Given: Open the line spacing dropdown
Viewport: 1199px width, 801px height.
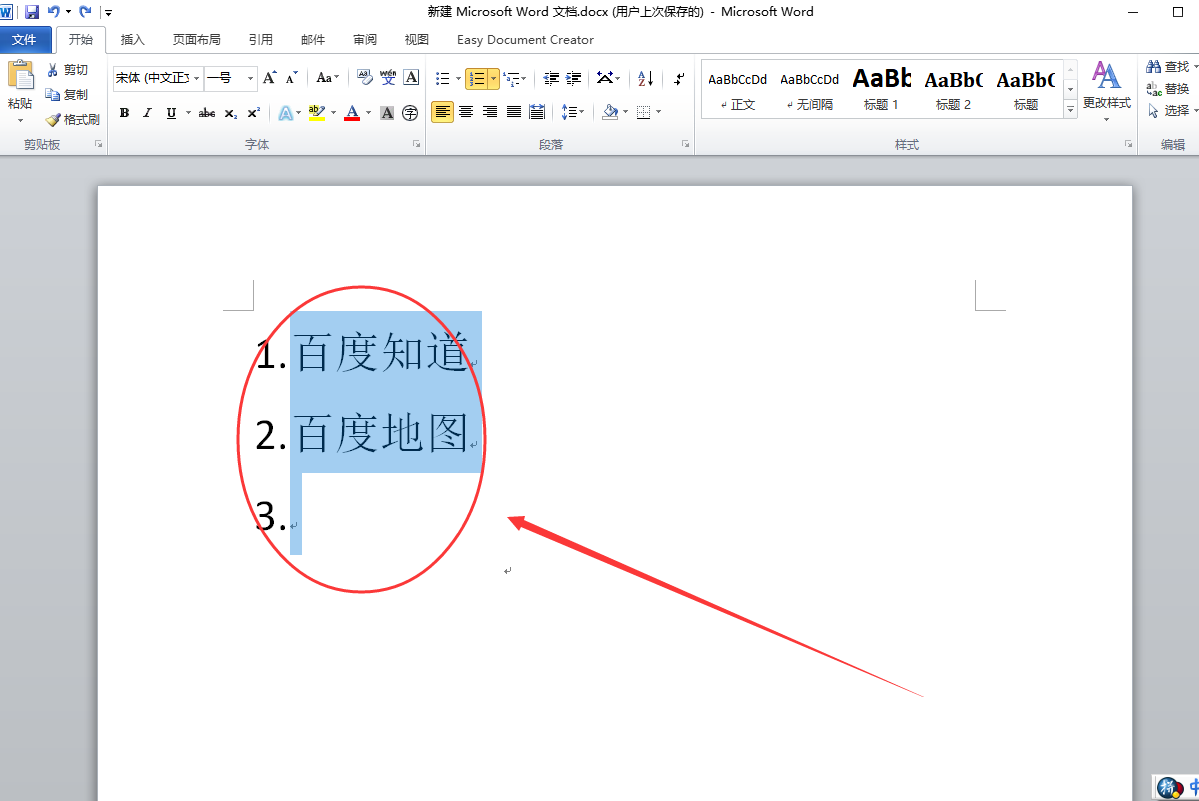Looking at the screenshot, I should (x=572, y=112).
